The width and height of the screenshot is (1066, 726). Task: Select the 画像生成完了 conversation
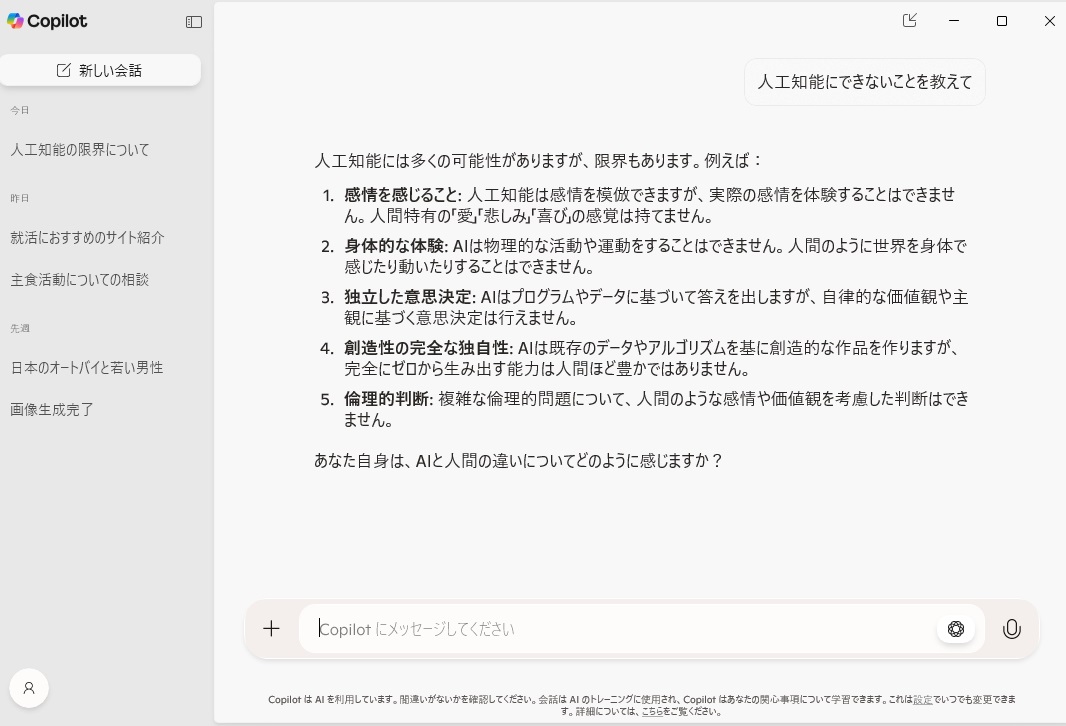coord(52,410)
